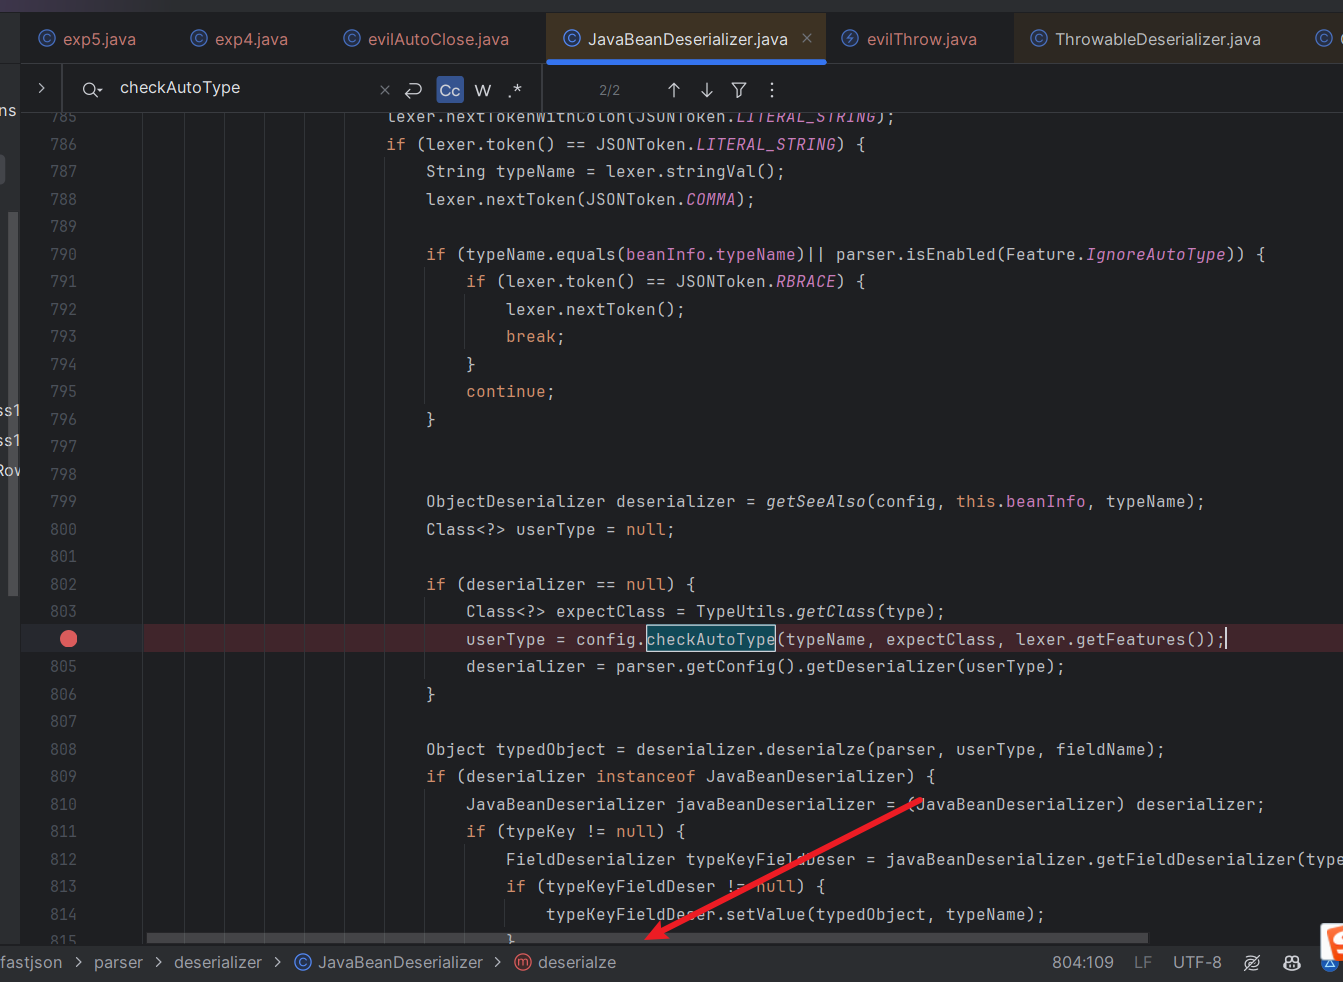Screen dimensions: 1343x982
Task: Click fastjson in the breadcrumb
Action: point(31,962)
